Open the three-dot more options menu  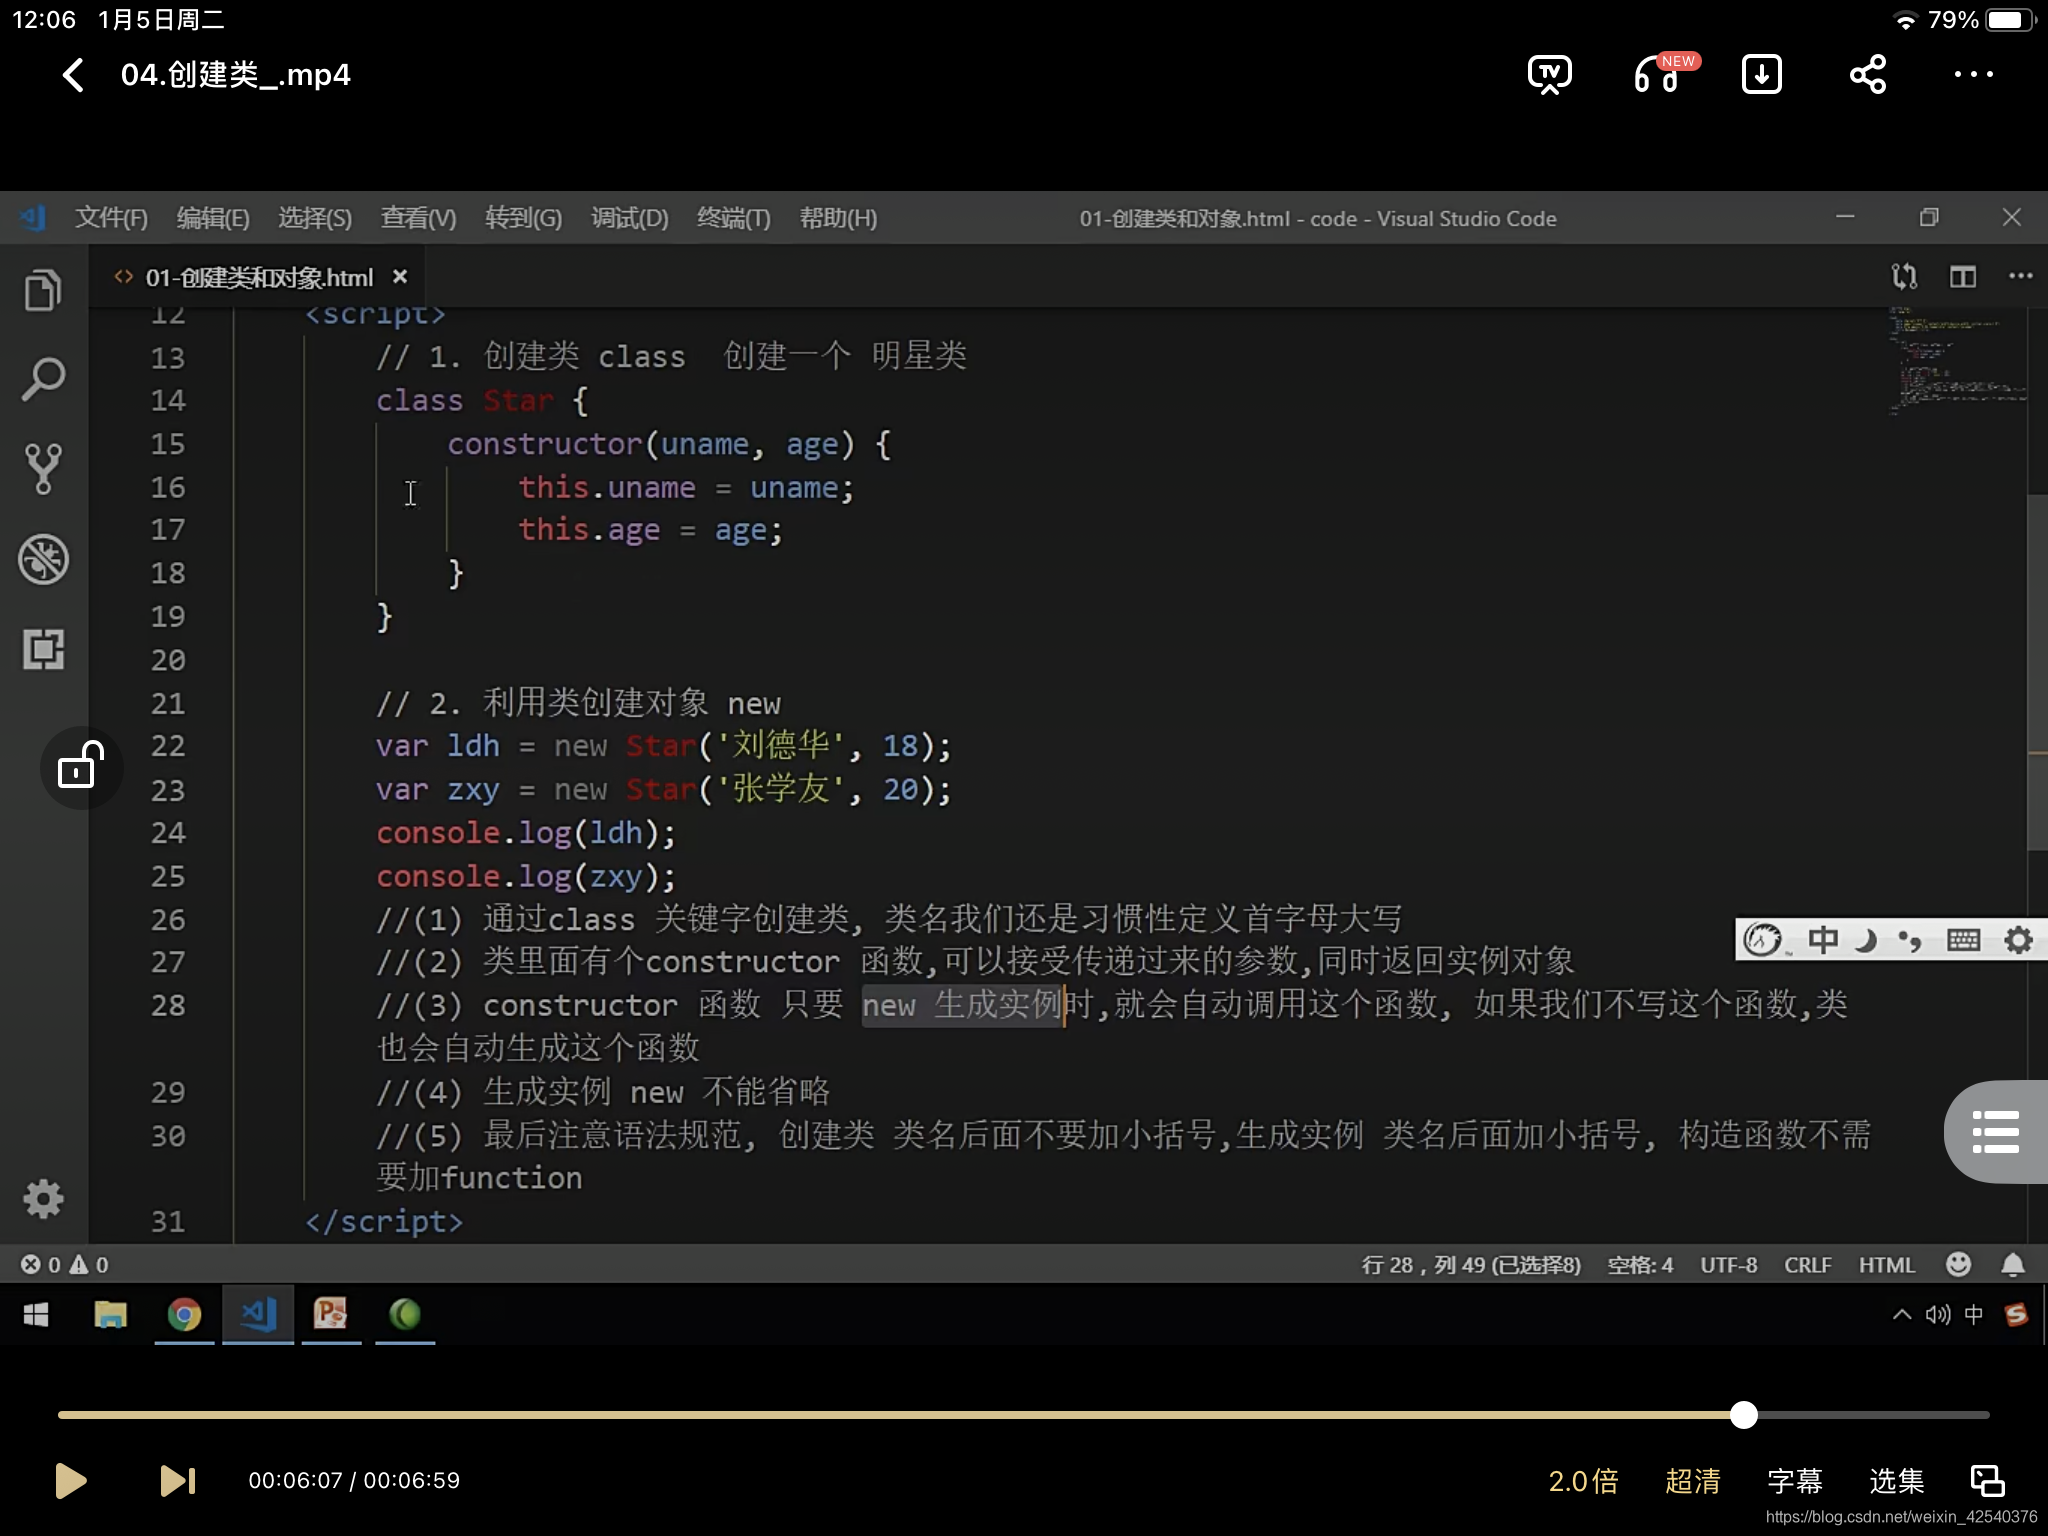click(x=1973, y=75)
